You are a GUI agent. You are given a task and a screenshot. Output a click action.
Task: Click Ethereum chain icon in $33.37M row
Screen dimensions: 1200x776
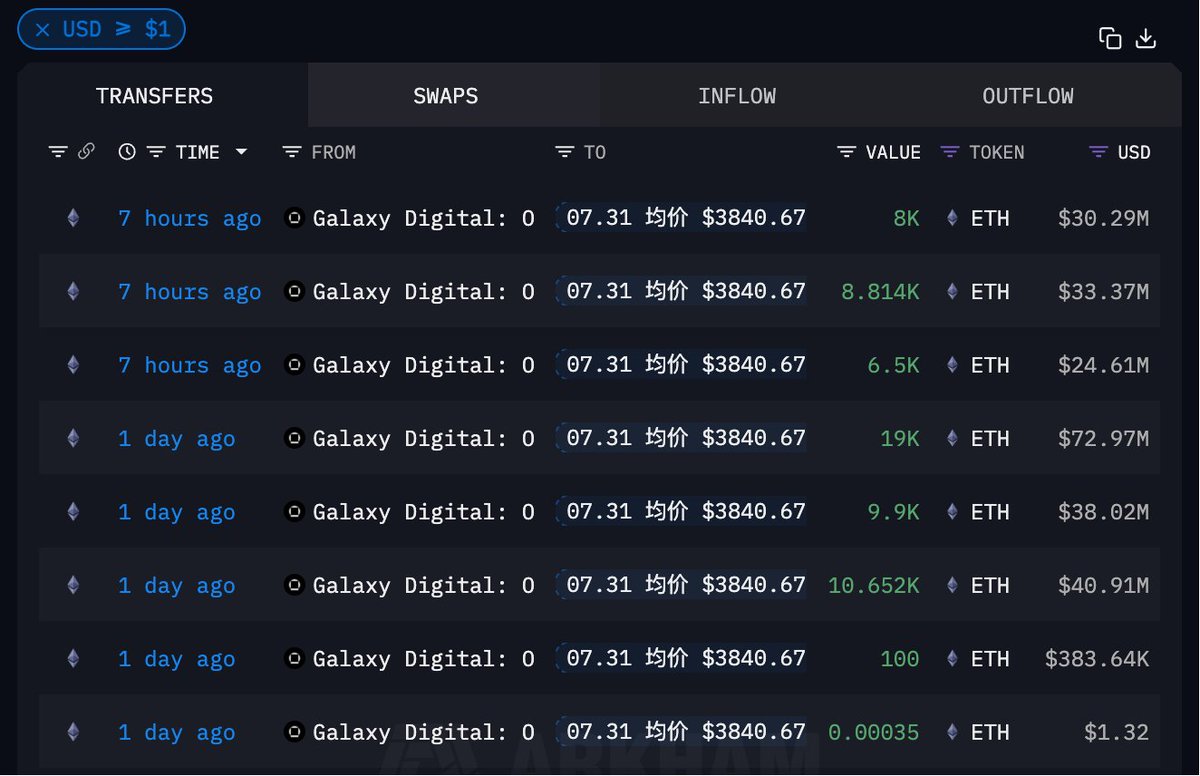[x=73, y=291]
